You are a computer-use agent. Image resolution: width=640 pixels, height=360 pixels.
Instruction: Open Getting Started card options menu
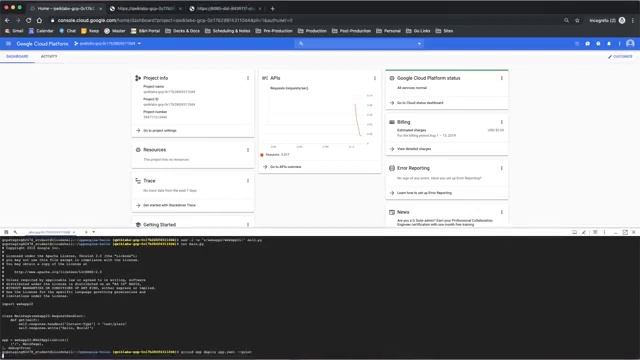point(248,224)
